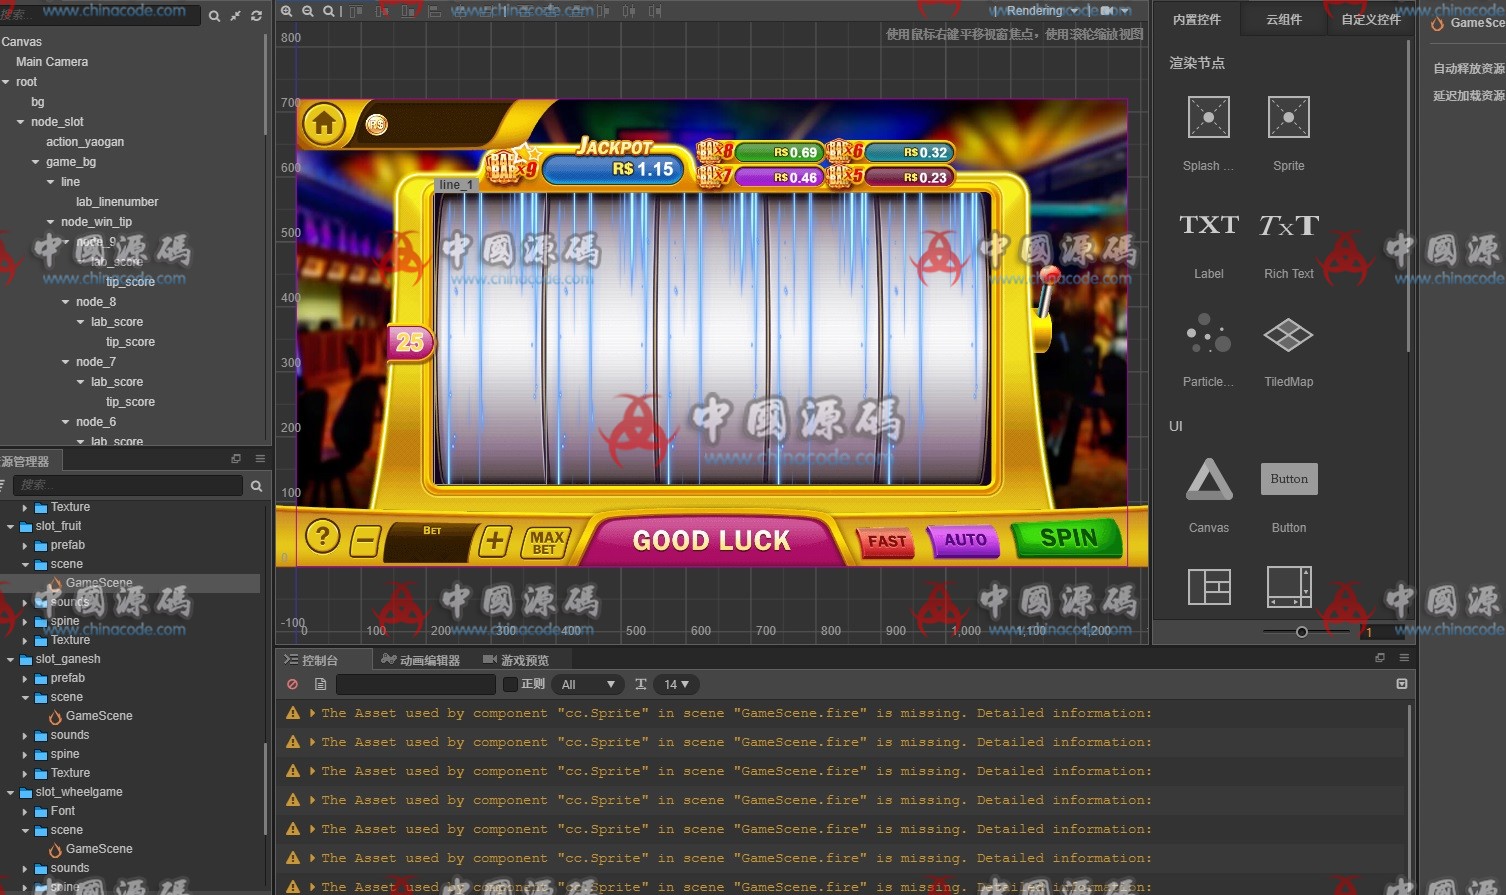Clear the console log
Viewport: 1506px width, 895px height.
(x=292, y=685)
